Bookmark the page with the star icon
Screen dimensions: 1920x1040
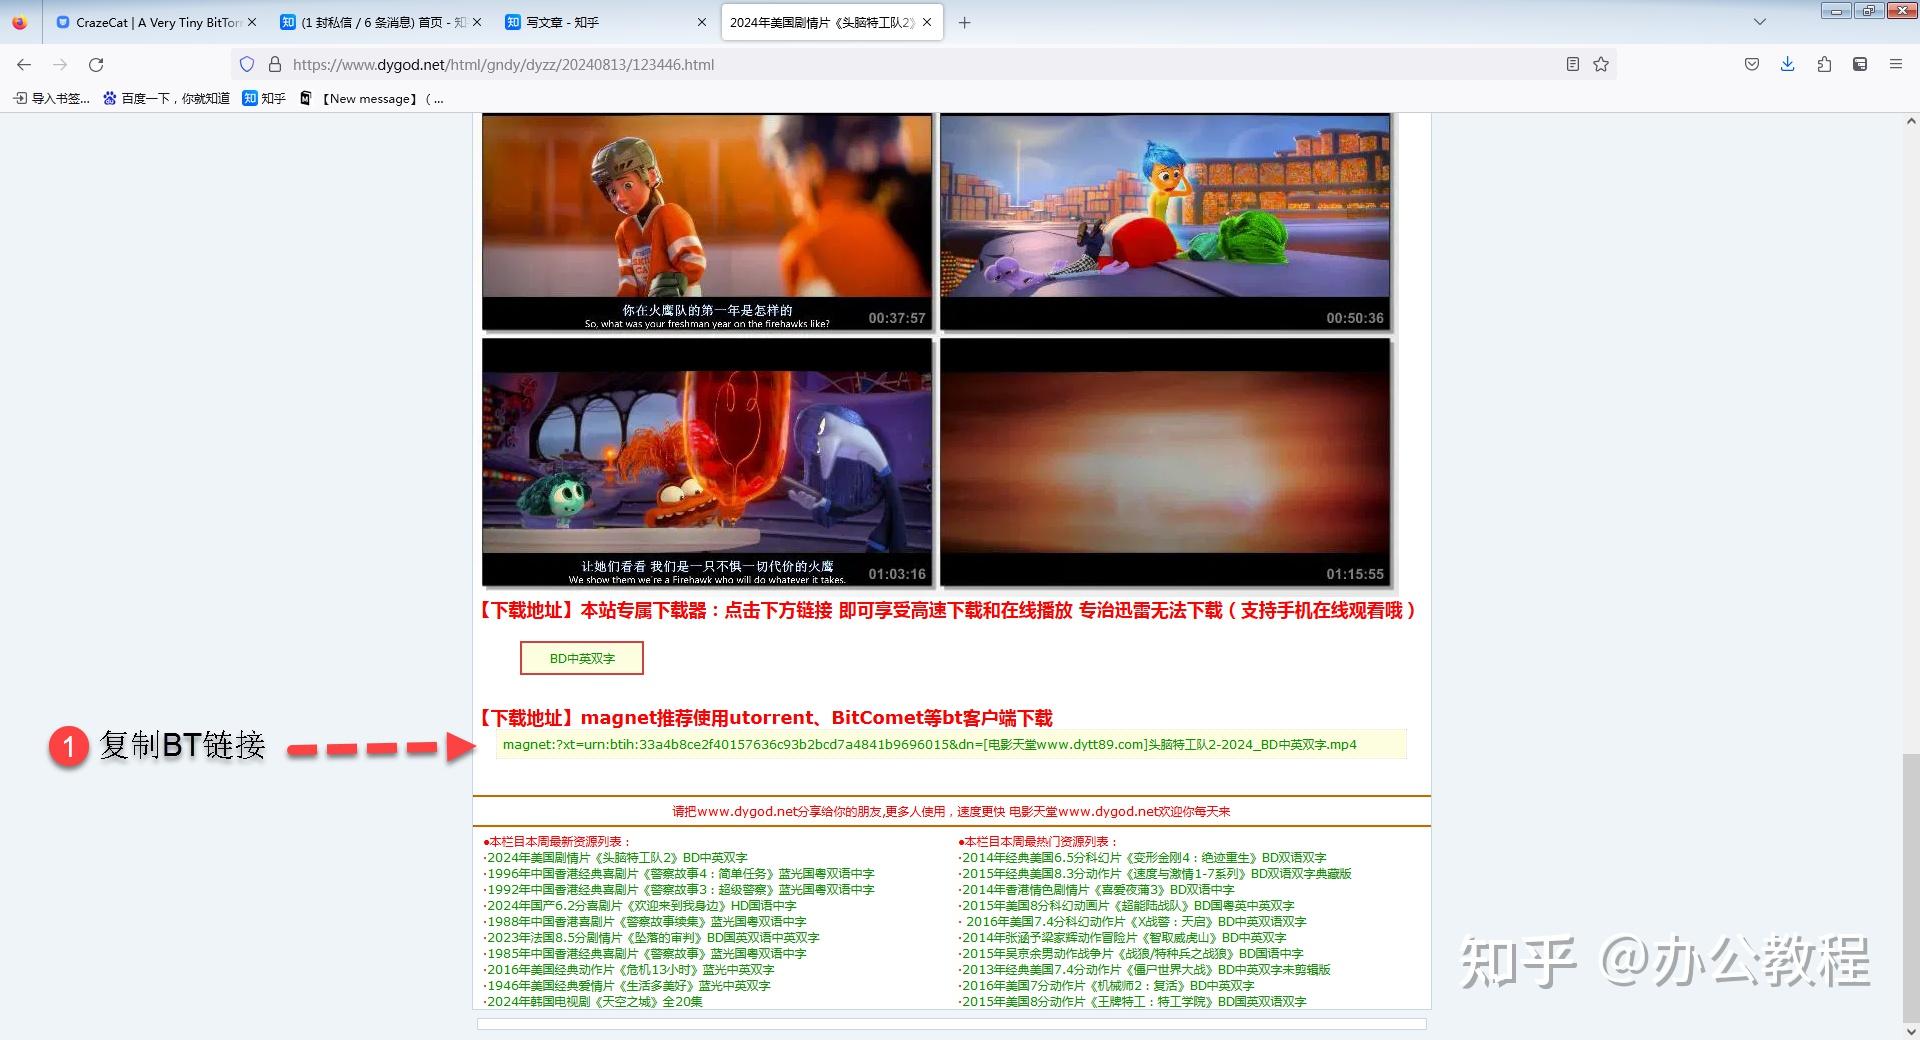(1601, 64)
